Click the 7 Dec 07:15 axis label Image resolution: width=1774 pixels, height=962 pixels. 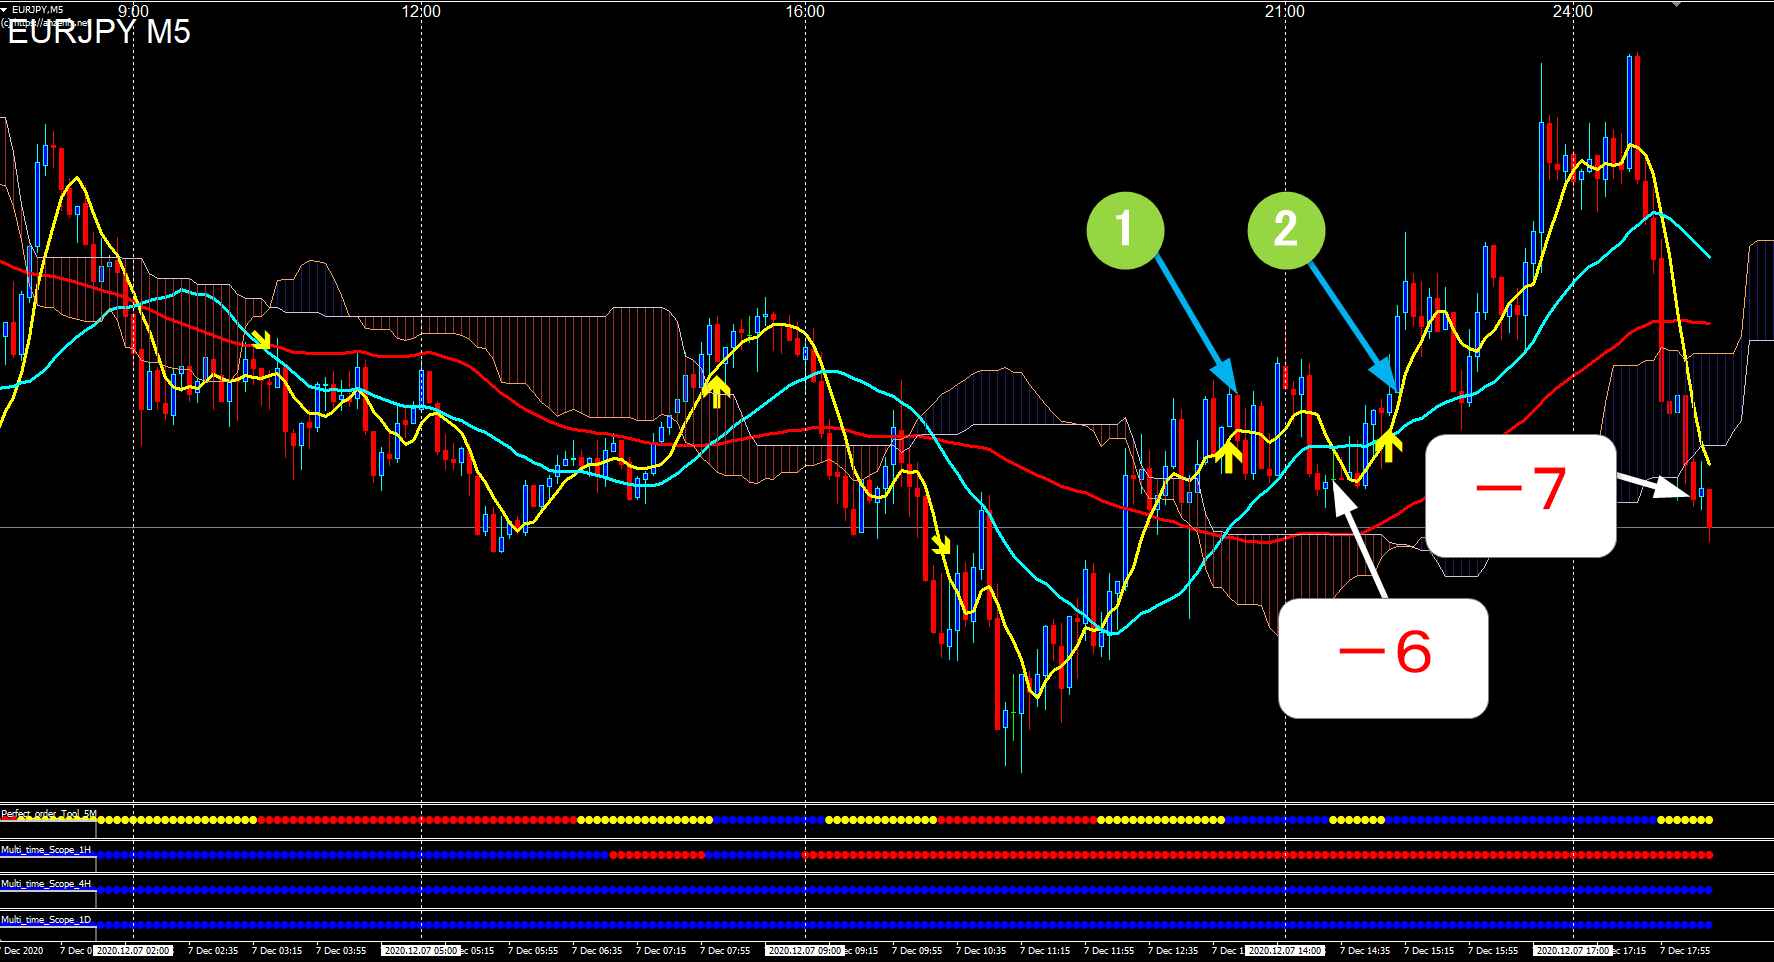pos(661,951)
